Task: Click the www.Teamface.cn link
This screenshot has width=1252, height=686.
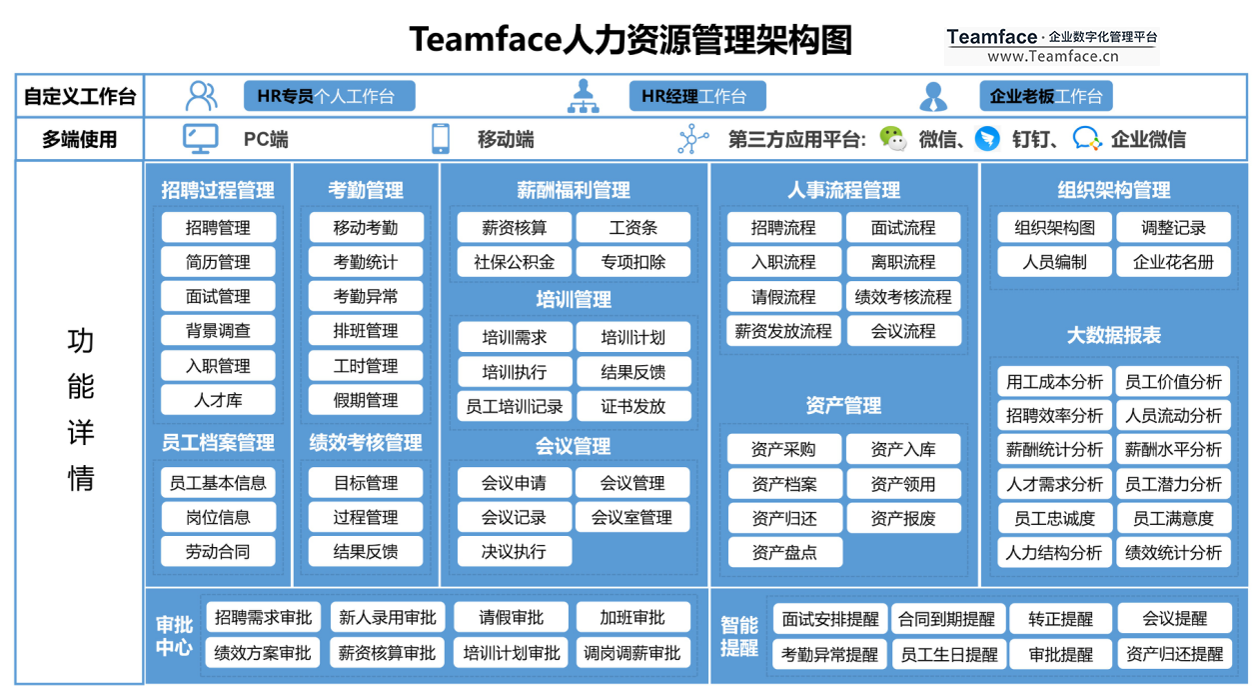Action: pyautogui.click(x=1052, y=57)
